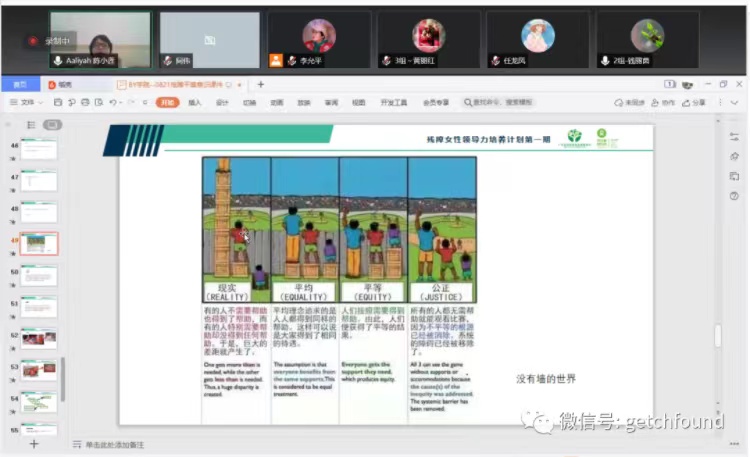Select the 开始 (Home) ribbon tab

(x=166, y=102)
